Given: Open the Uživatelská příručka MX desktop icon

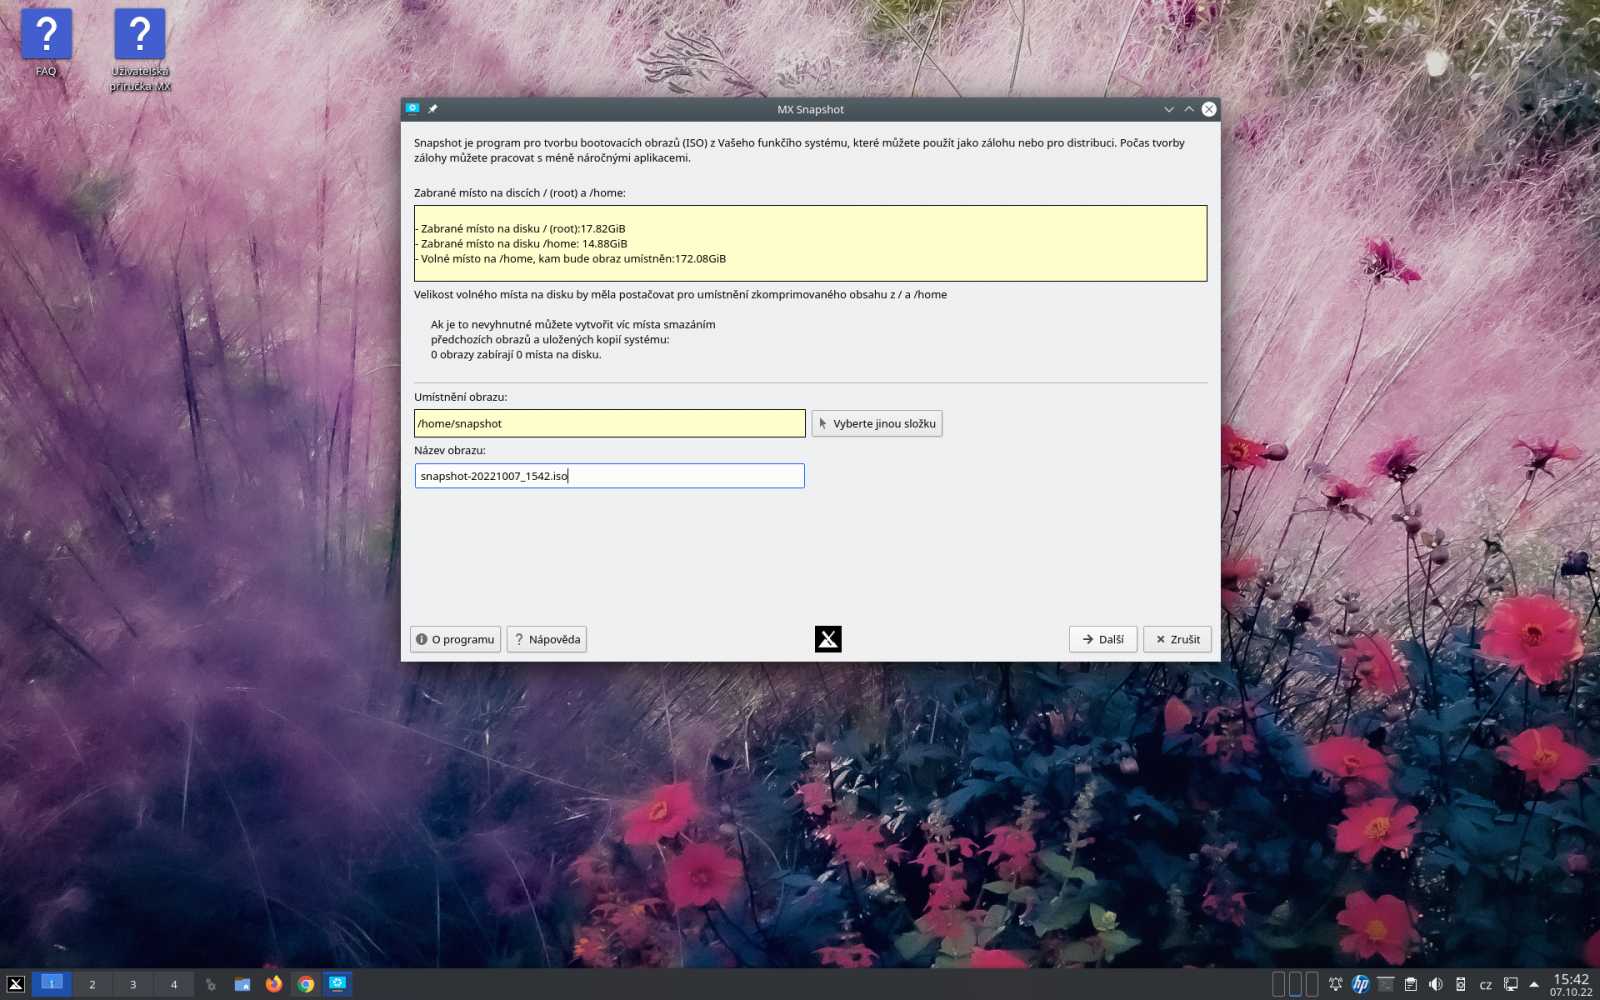Looking at the screenshot, I should point(140,50).
